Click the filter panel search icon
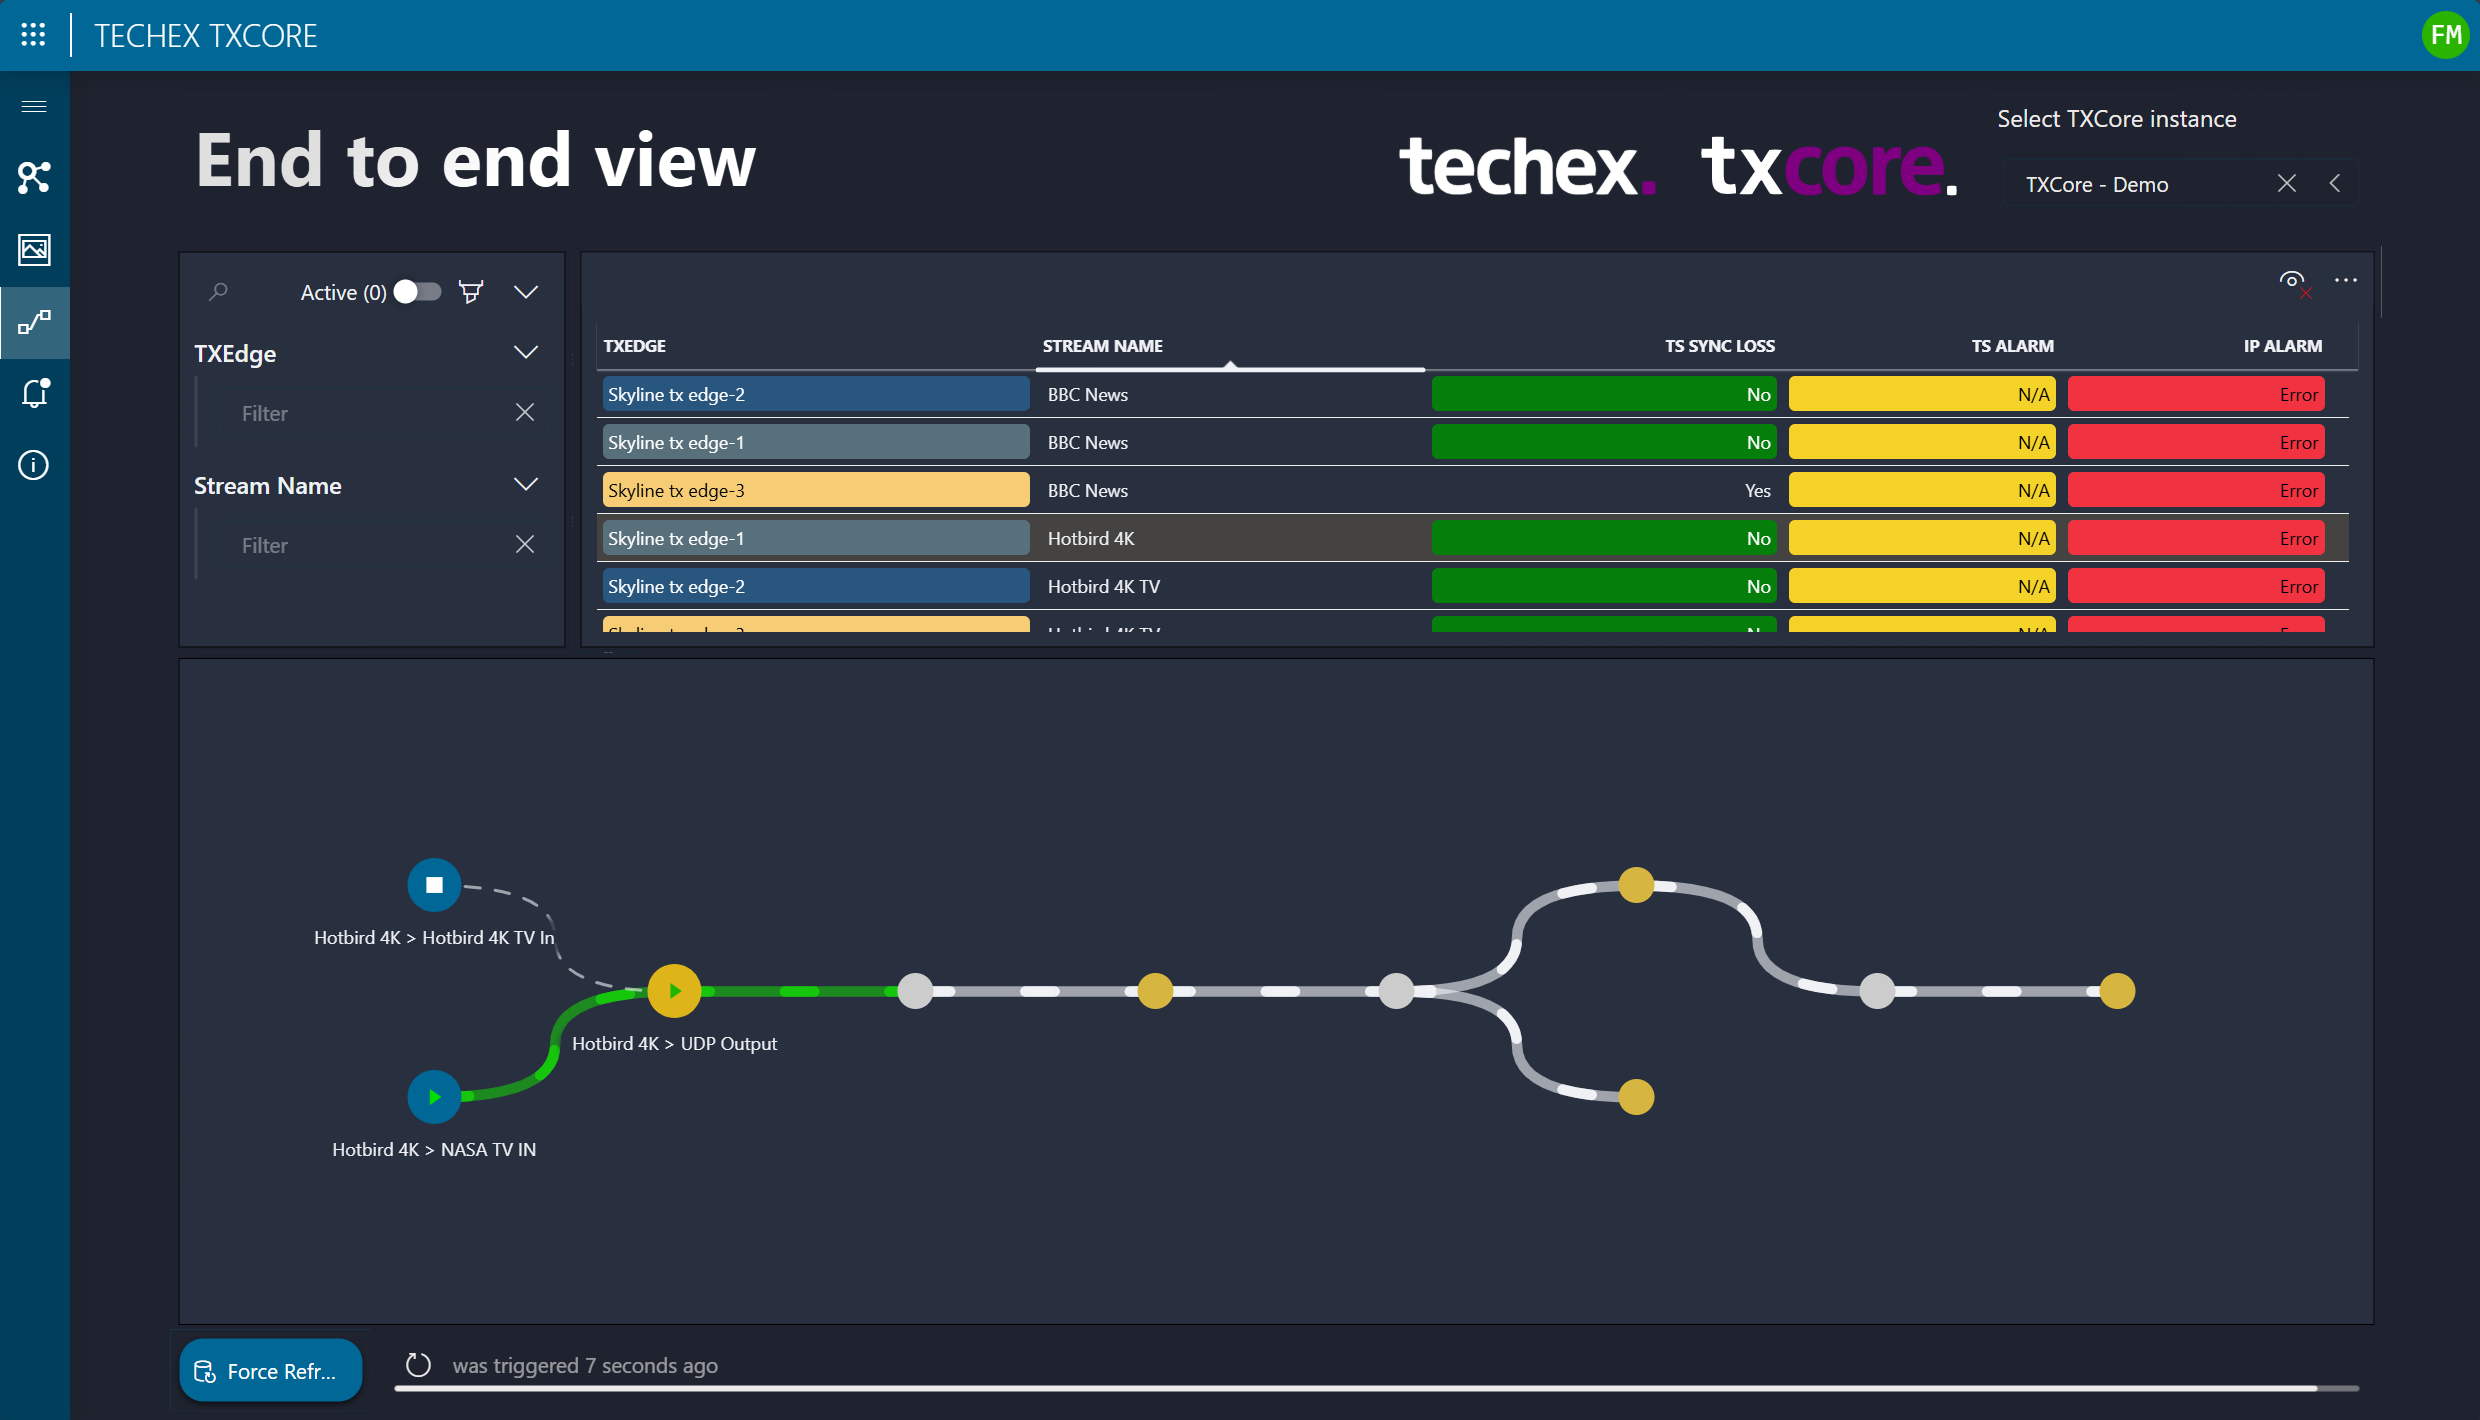Image resolution: width=2480 pixels, height=1420 pixels. [x=218, y=291]
